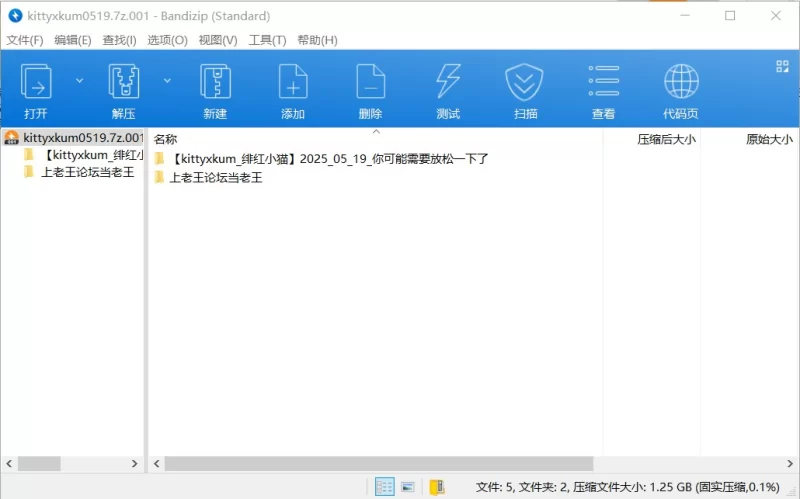The height and width of the screenshot is (499, 800).
Task: Expand the dropdown arrow beside 解压
Action: [167, 81]
